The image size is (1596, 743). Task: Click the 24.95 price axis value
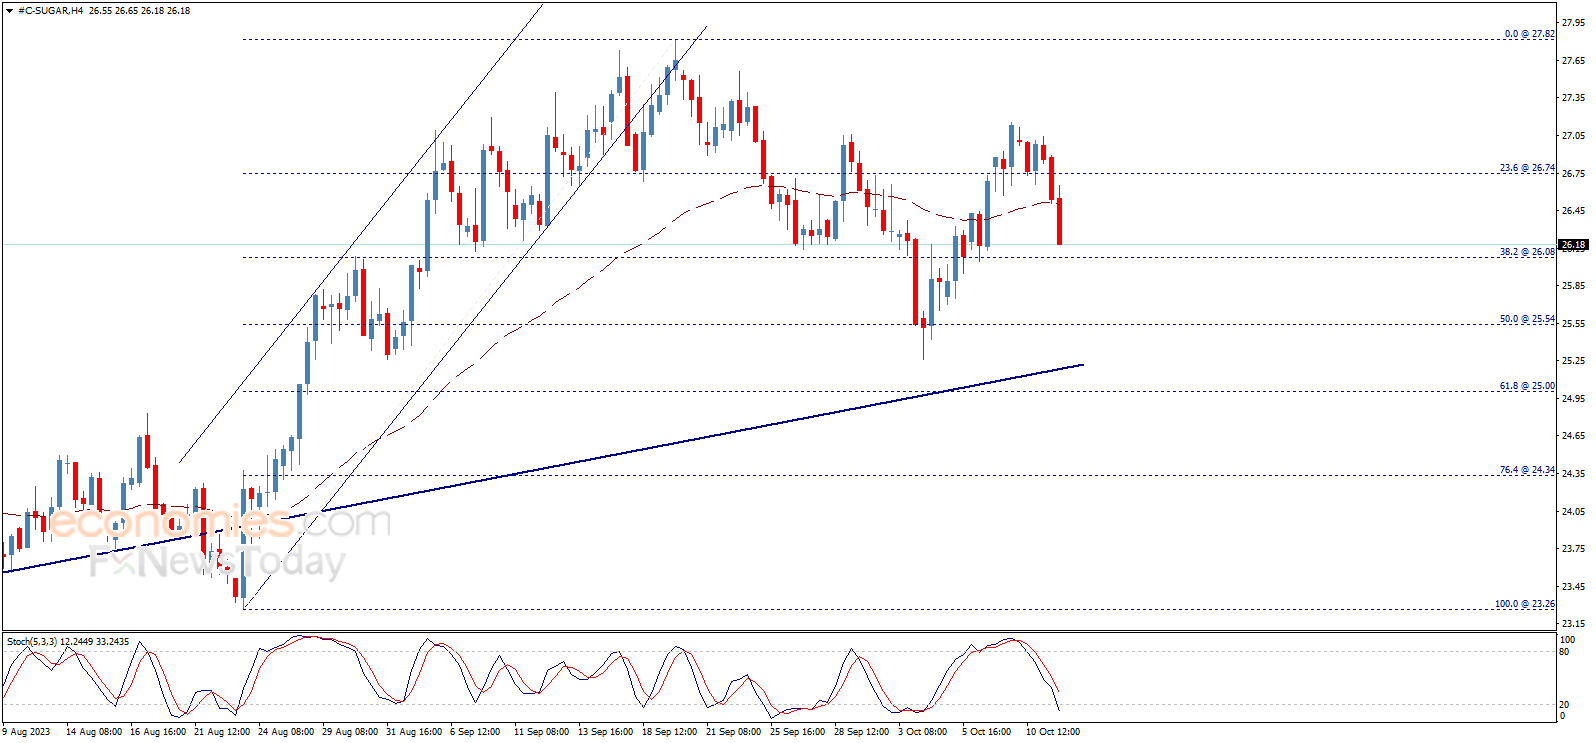click(1573, 399)
